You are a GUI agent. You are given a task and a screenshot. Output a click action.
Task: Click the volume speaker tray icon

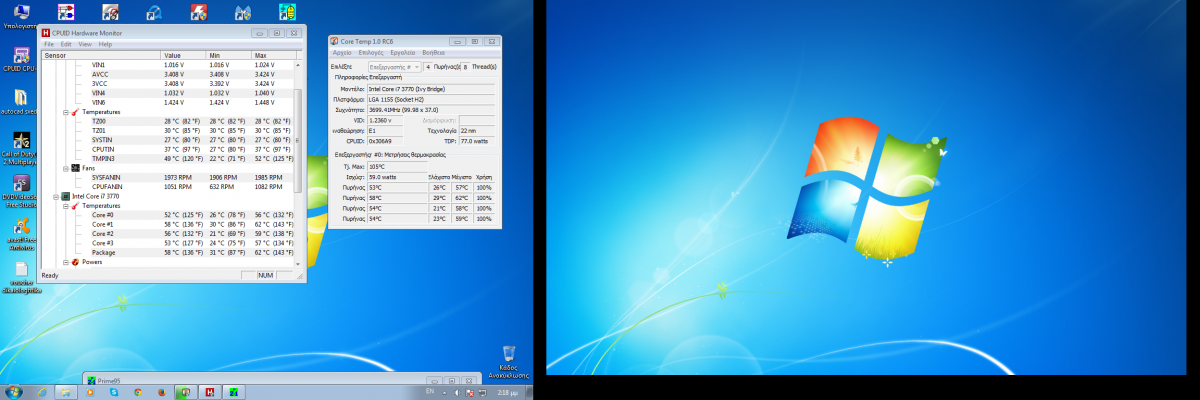pyautogui.click(x=457, y=392)
